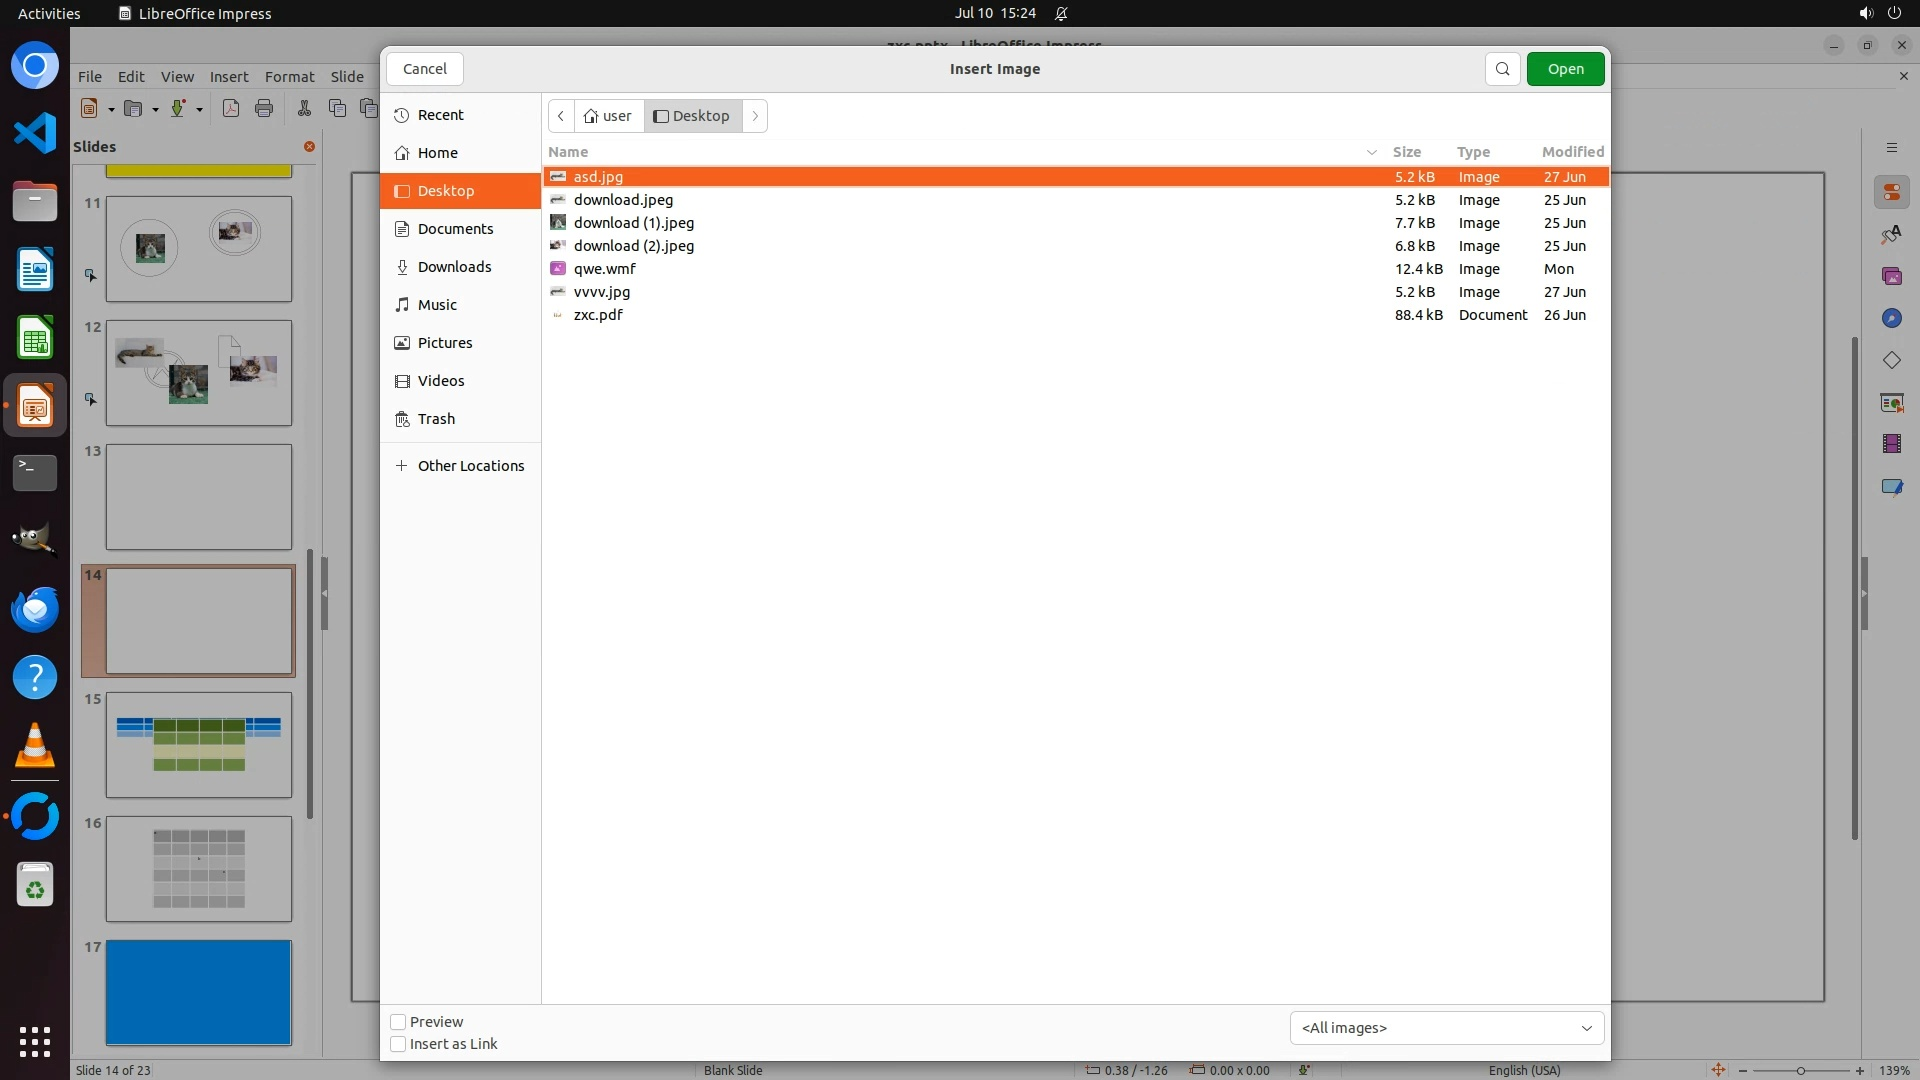Select Downloads in the places sidebar
The height and width of the screenshot is (1080, 1920).
(454, 267)
